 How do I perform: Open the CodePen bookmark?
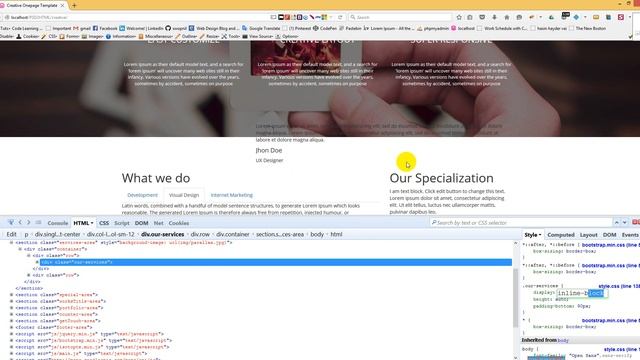[325, 28]
